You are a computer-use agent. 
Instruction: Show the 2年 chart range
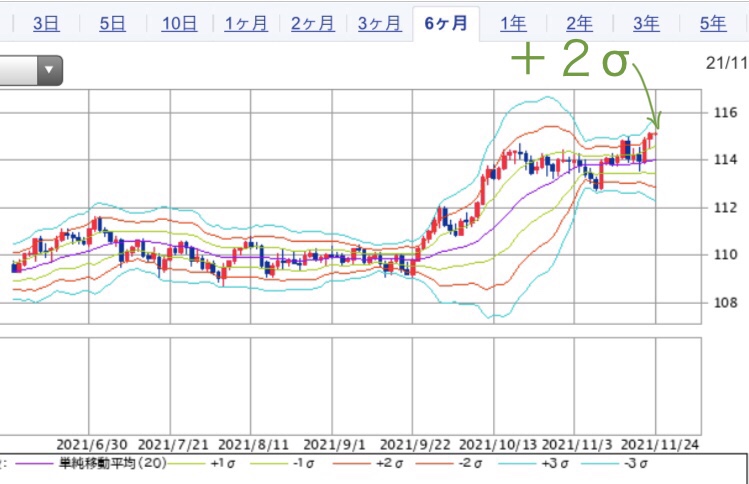coord(579,24)
